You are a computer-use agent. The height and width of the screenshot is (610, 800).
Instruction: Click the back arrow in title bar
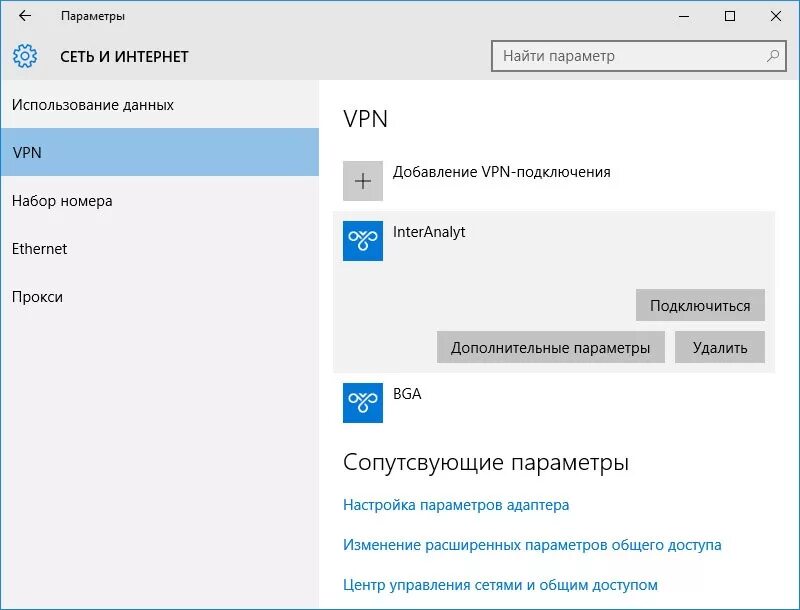24,16
